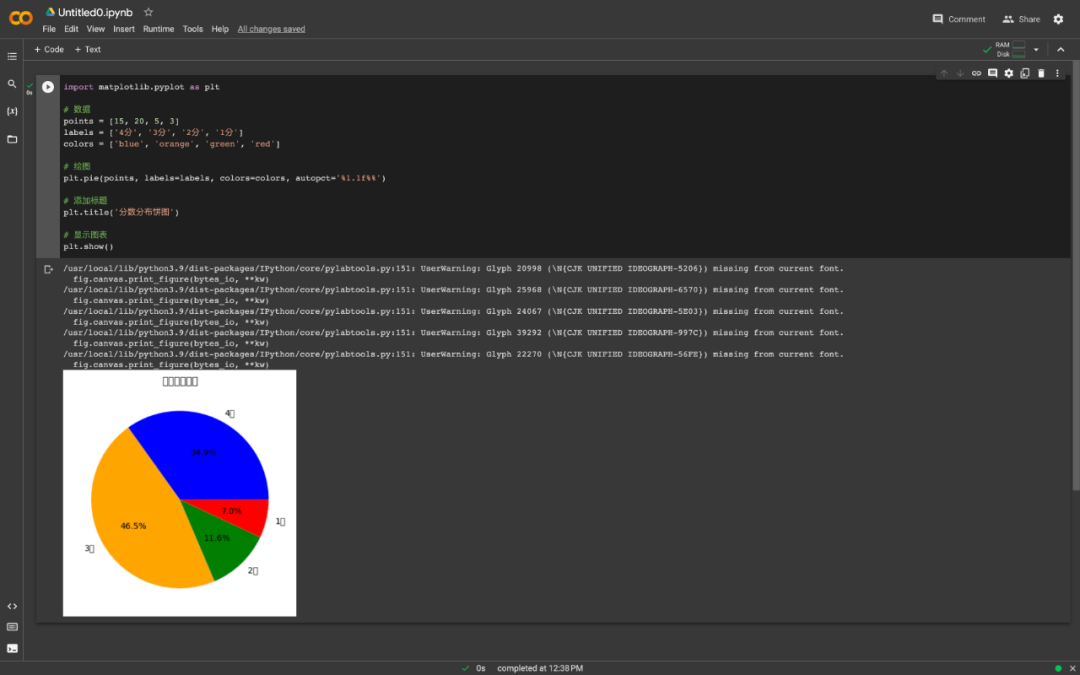Copy link to cell
The image size is (1080, 675).
976,73
